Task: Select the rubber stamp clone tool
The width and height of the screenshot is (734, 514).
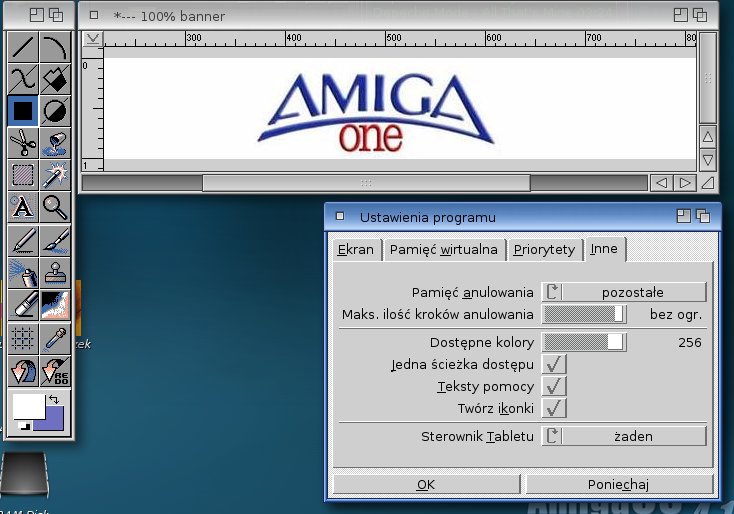Action: pos(55,273)
